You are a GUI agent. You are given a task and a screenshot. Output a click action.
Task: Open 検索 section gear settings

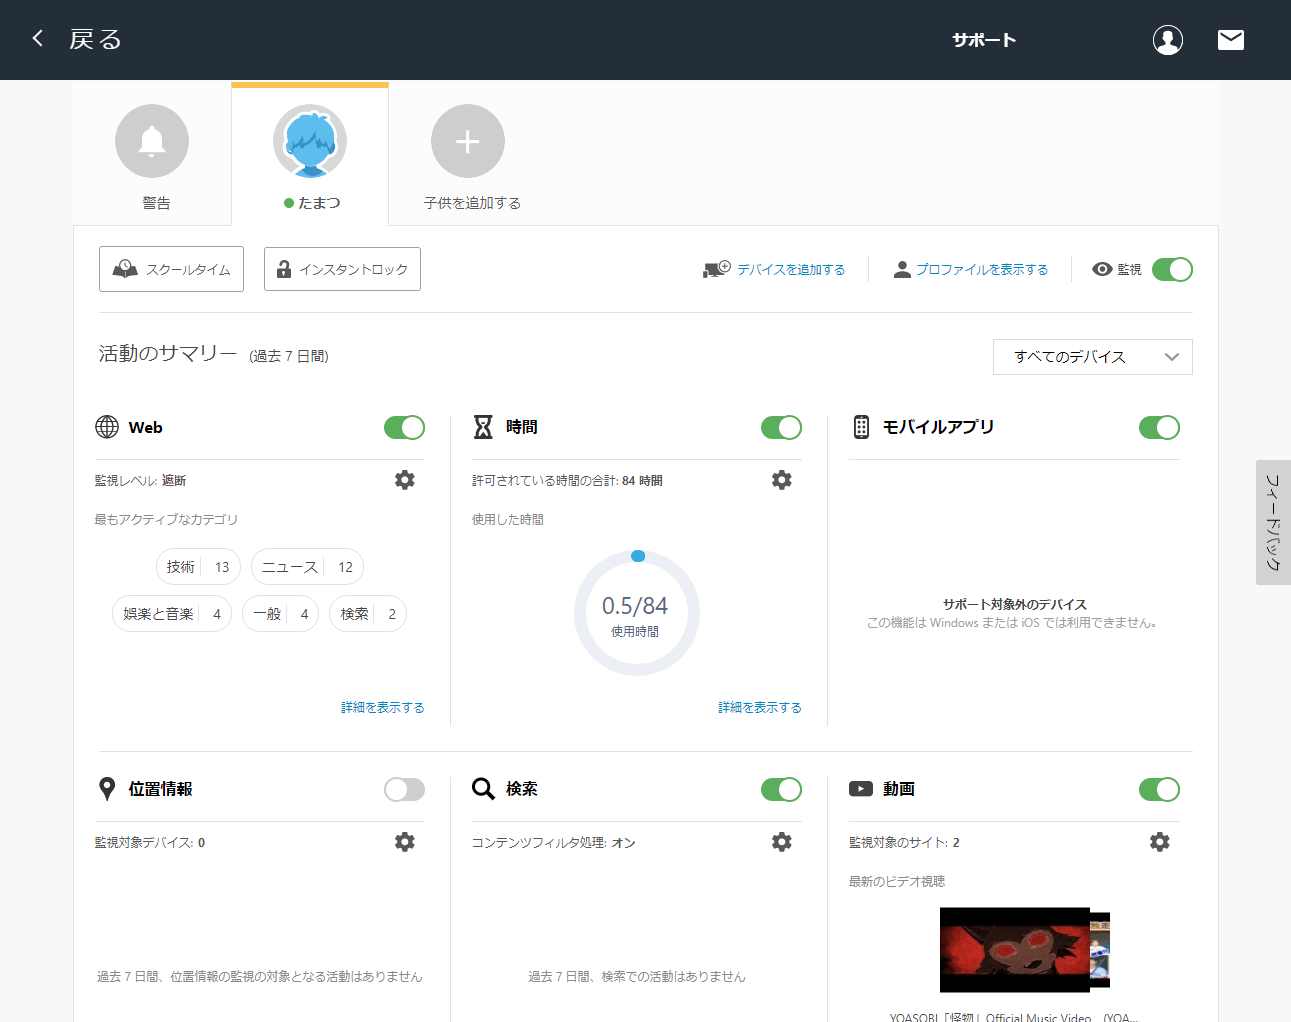click(x=782, y=842)
